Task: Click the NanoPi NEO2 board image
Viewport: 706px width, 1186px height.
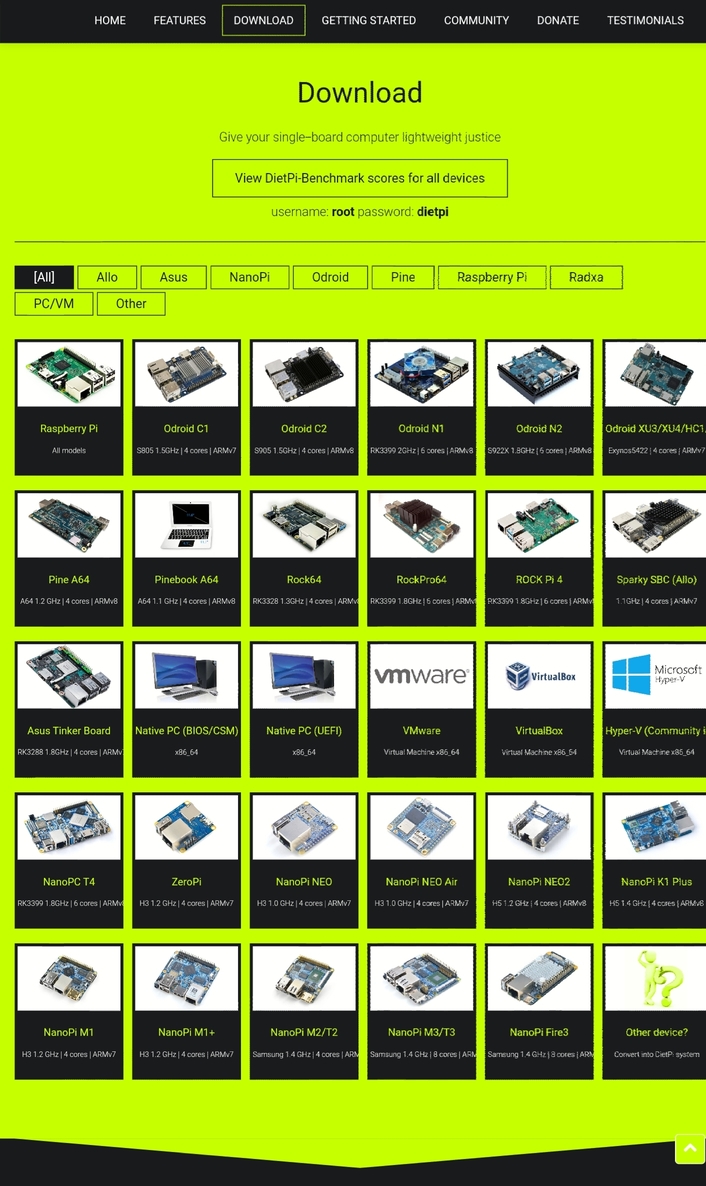Action: [539, 827]
